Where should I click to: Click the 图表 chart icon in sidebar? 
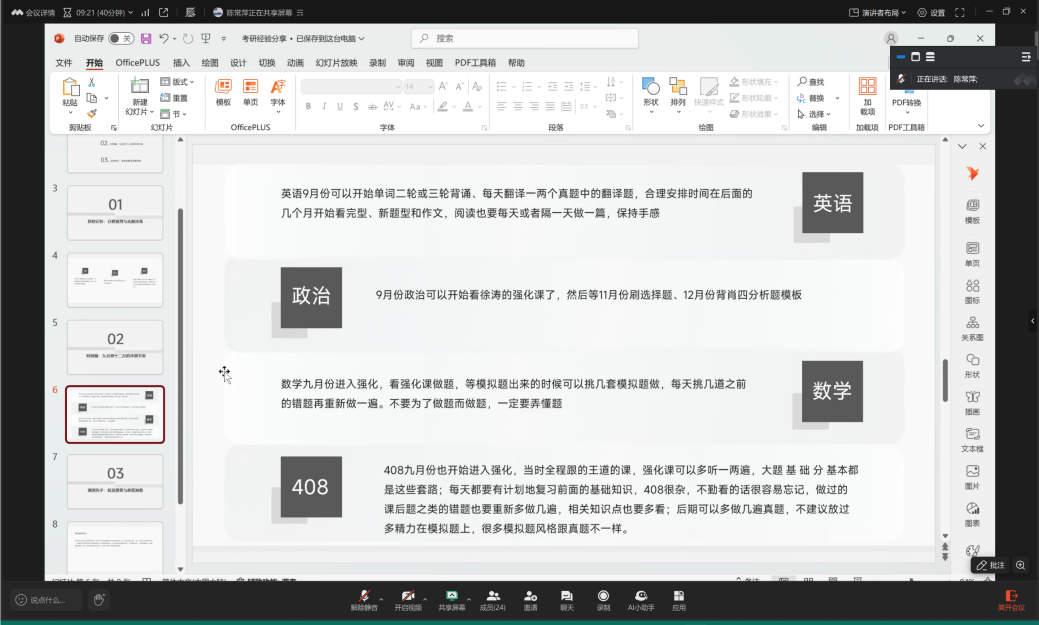pos(972,514)
